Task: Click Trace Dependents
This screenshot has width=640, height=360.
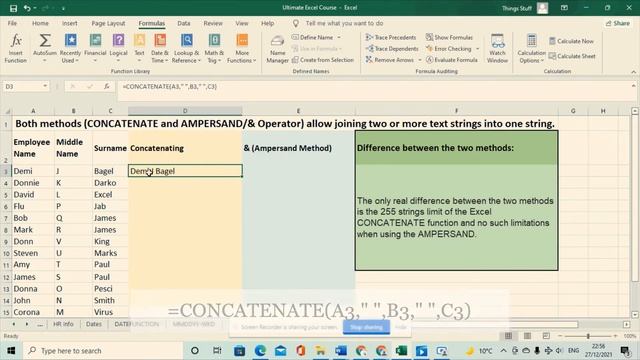Action: pos(392,49)
